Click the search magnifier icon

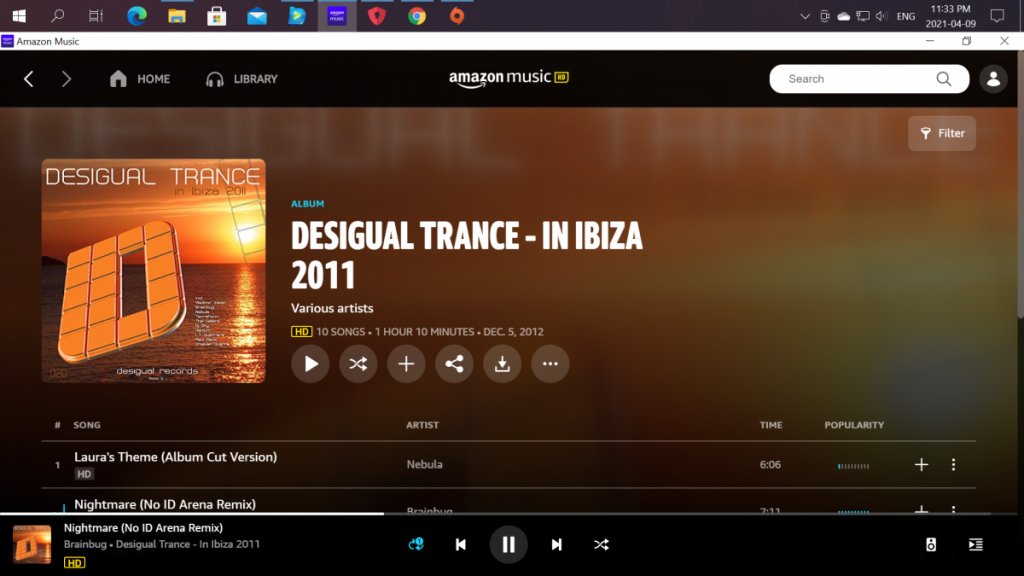[x=944, y=79]
